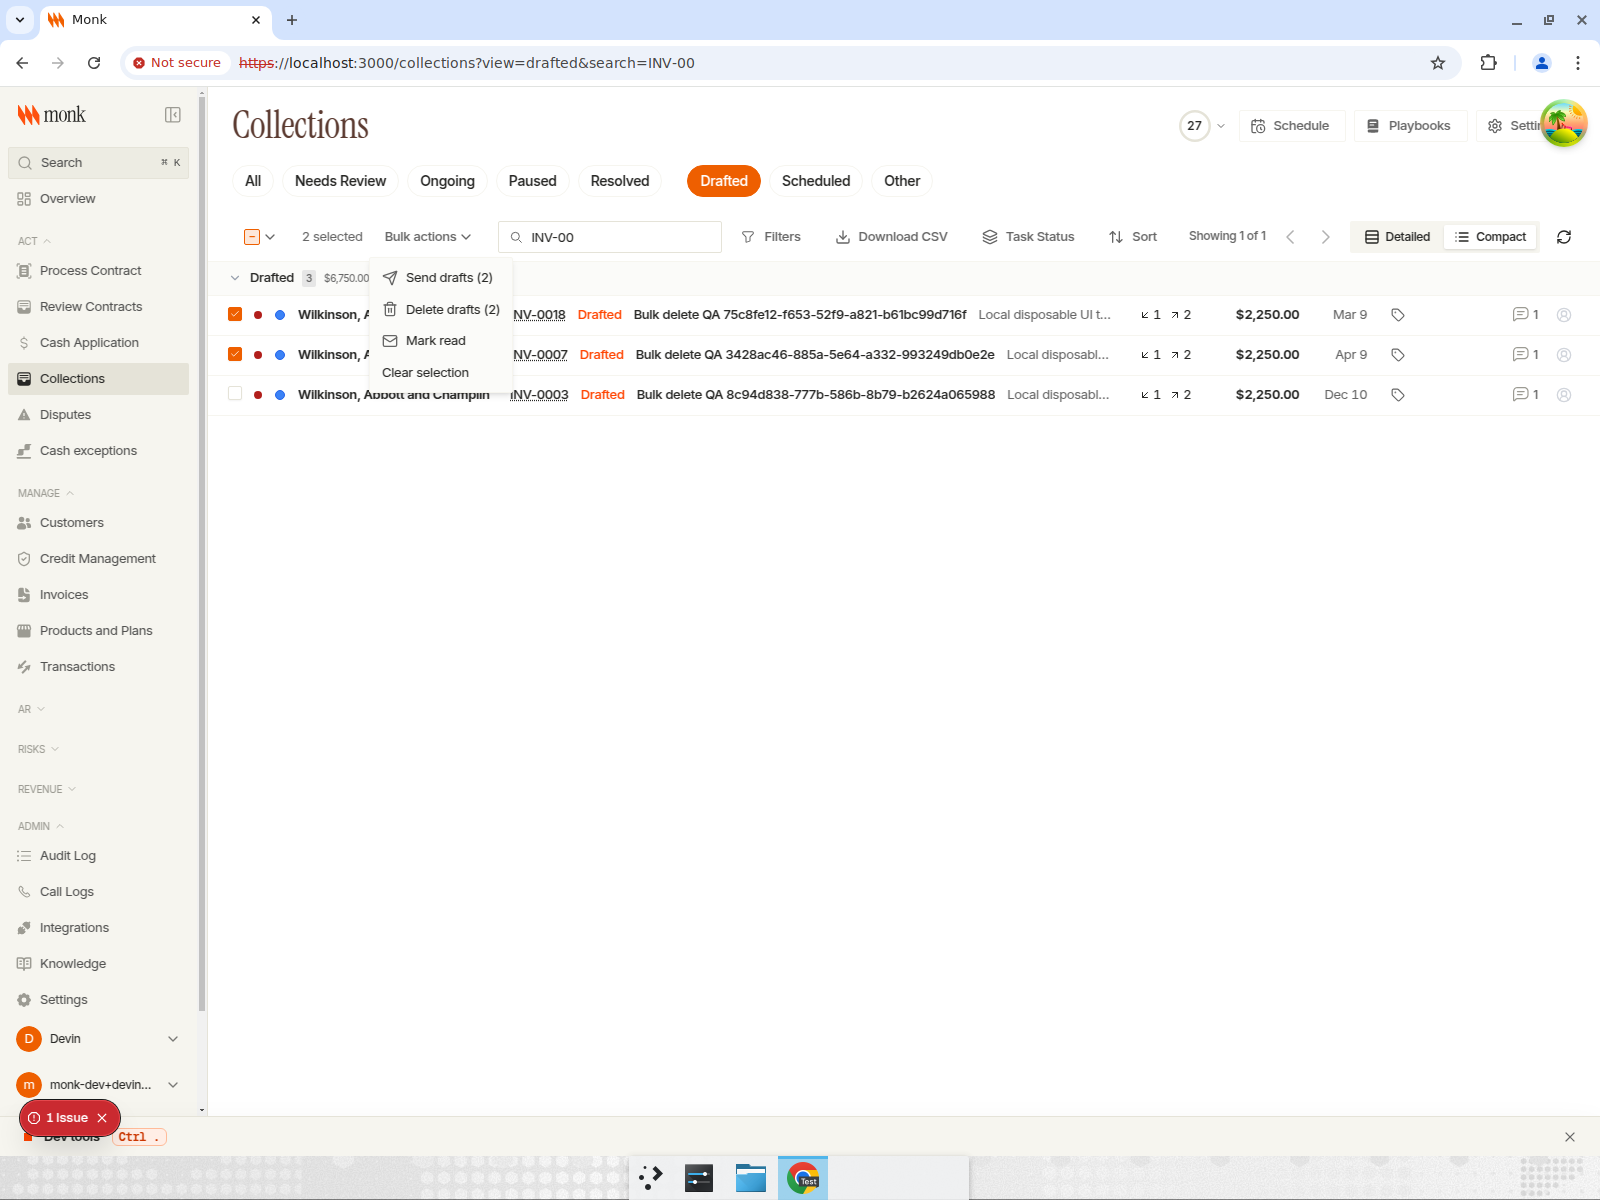This screenshot has width=1600, height=1200.
Task: Open the terminal app in the taskbar
Action: coord(699,1178)
